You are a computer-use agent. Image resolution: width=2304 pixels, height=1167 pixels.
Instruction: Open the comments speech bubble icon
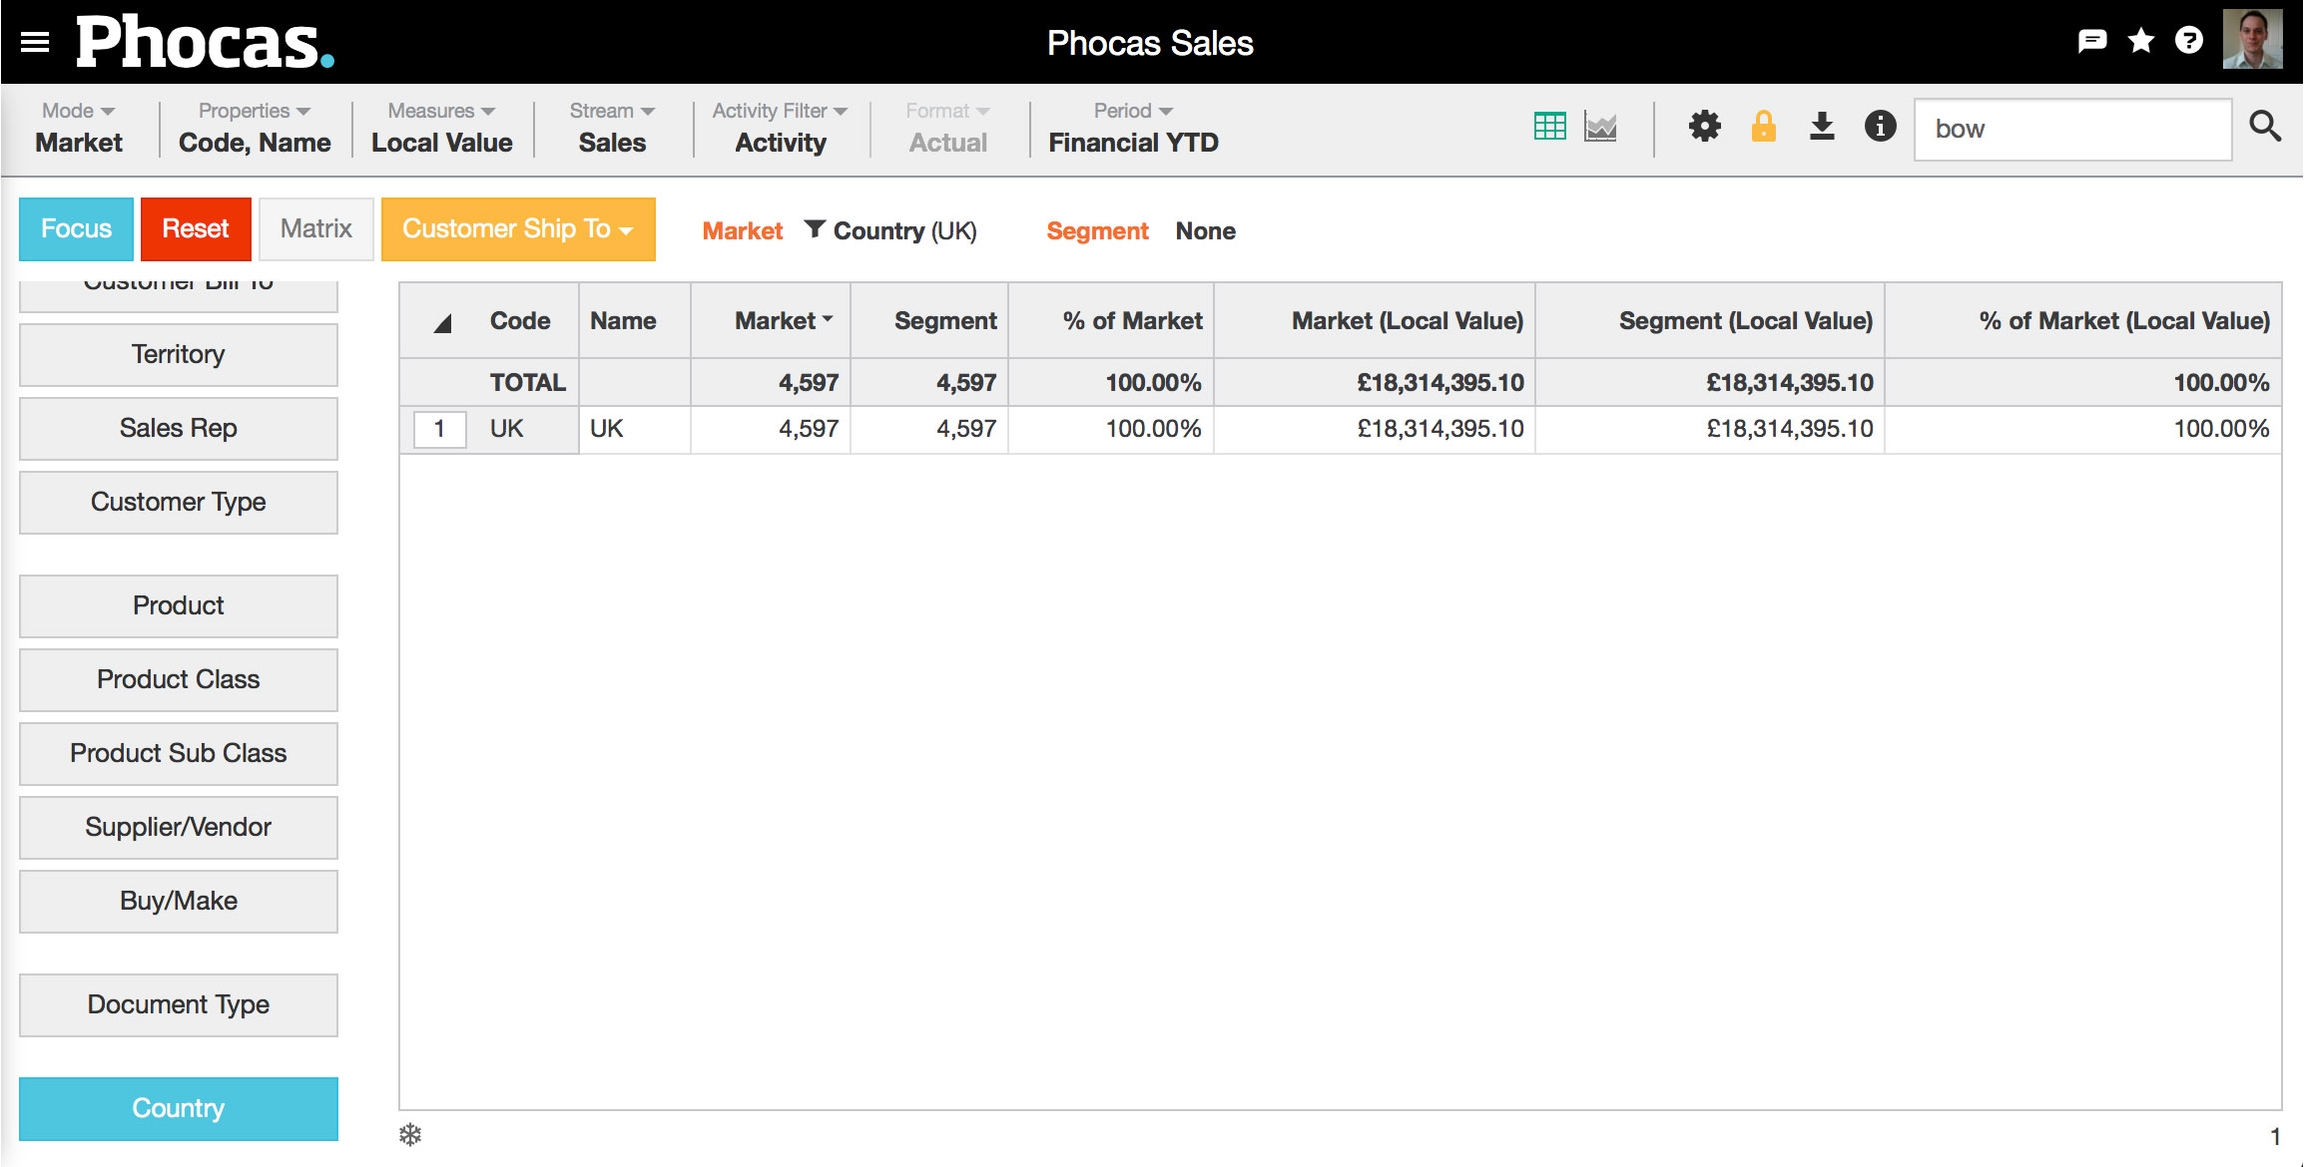[x=2091, y=42]
